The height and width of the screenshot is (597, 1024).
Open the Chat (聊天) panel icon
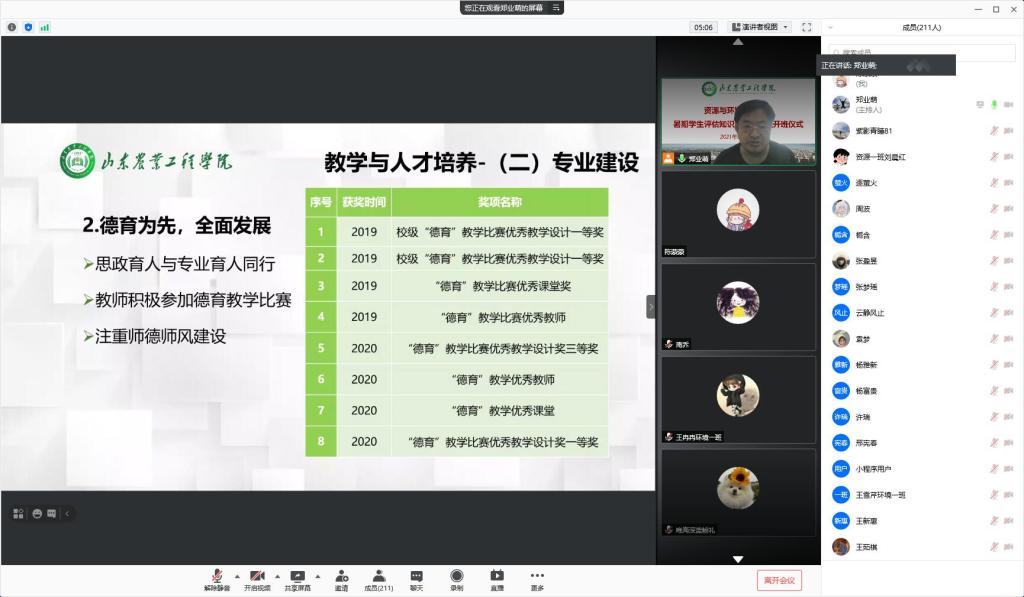click(416, 577)
